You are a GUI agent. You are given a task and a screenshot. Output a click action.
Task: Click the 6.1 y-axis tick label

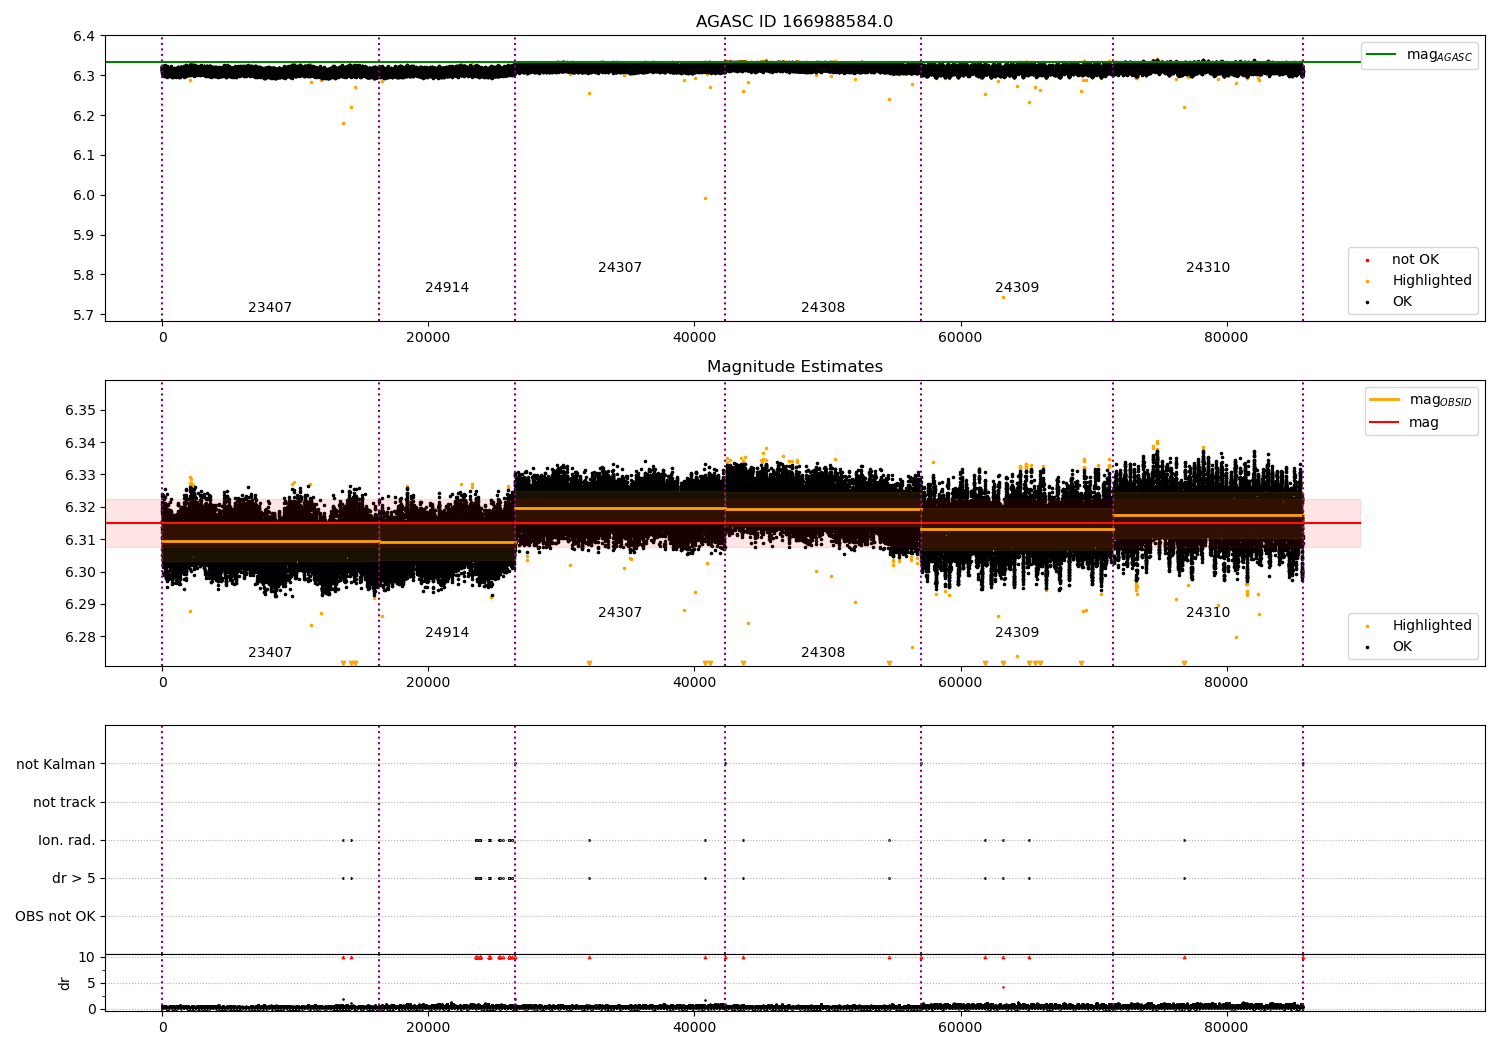click(84, 156)
